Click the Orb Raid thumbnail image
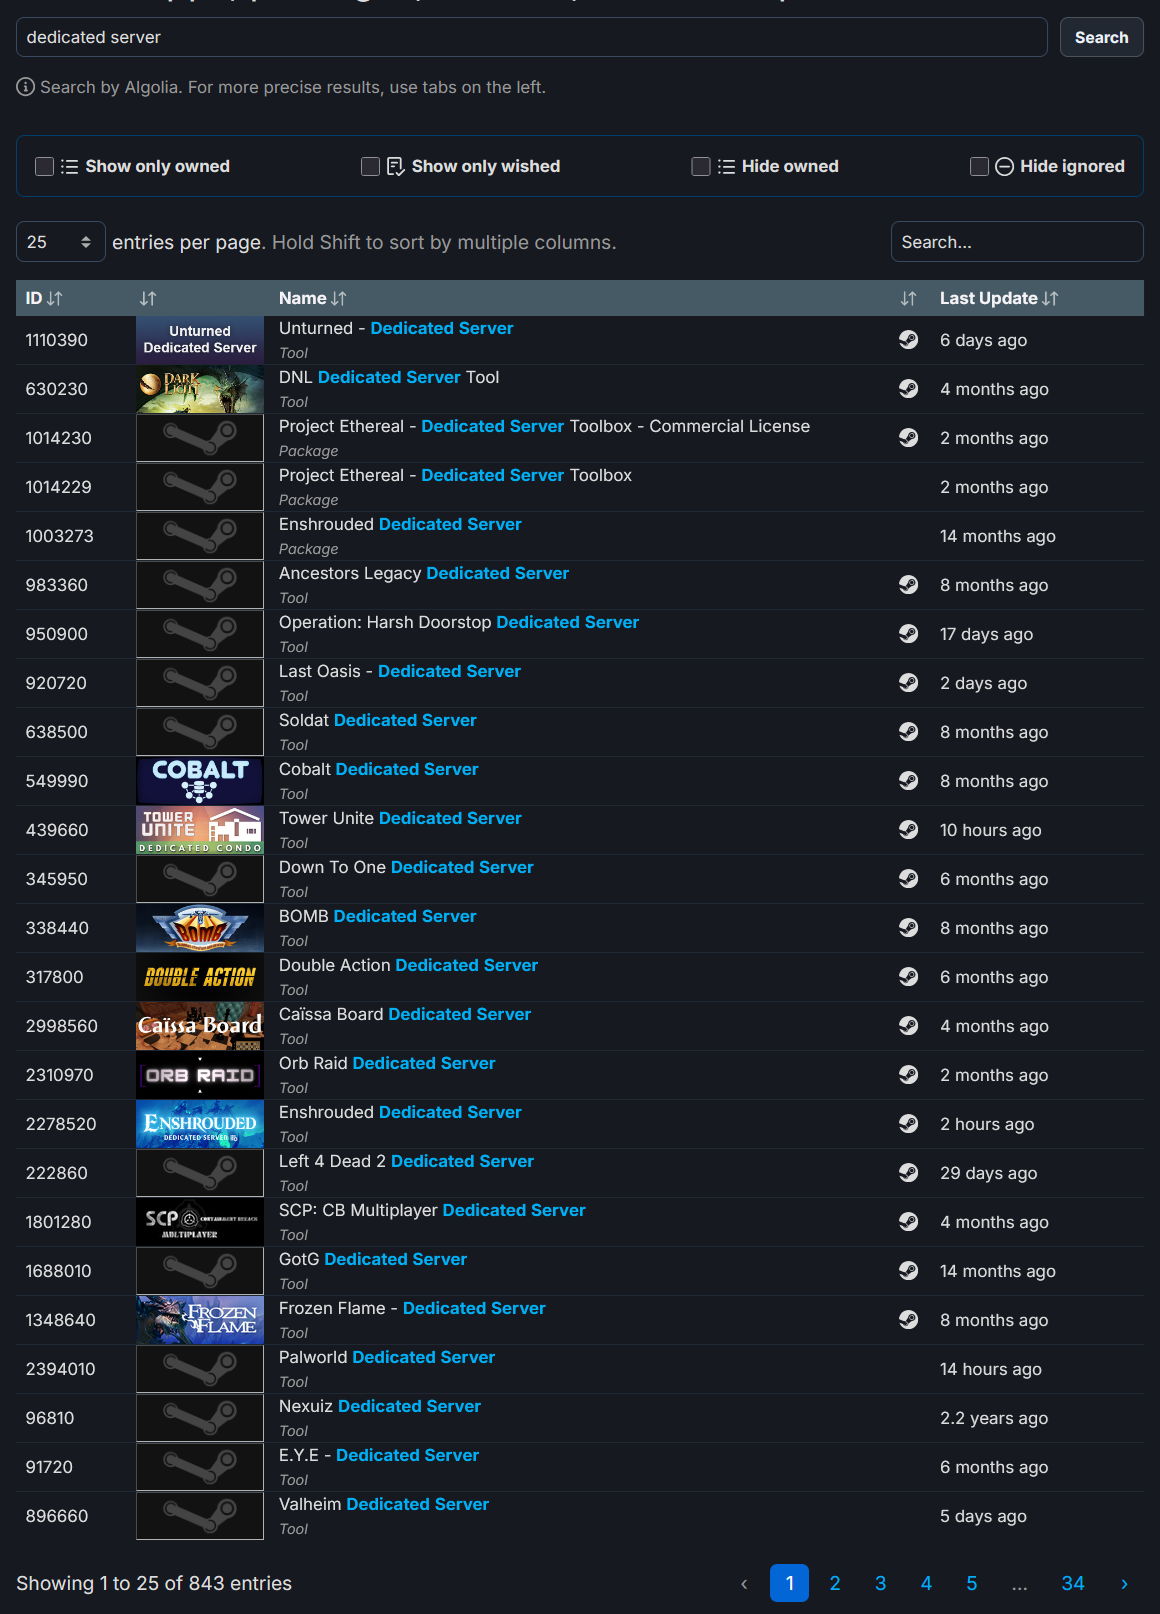The height and width of the screenshot is (1614, 1160). tap(200, 1075)
